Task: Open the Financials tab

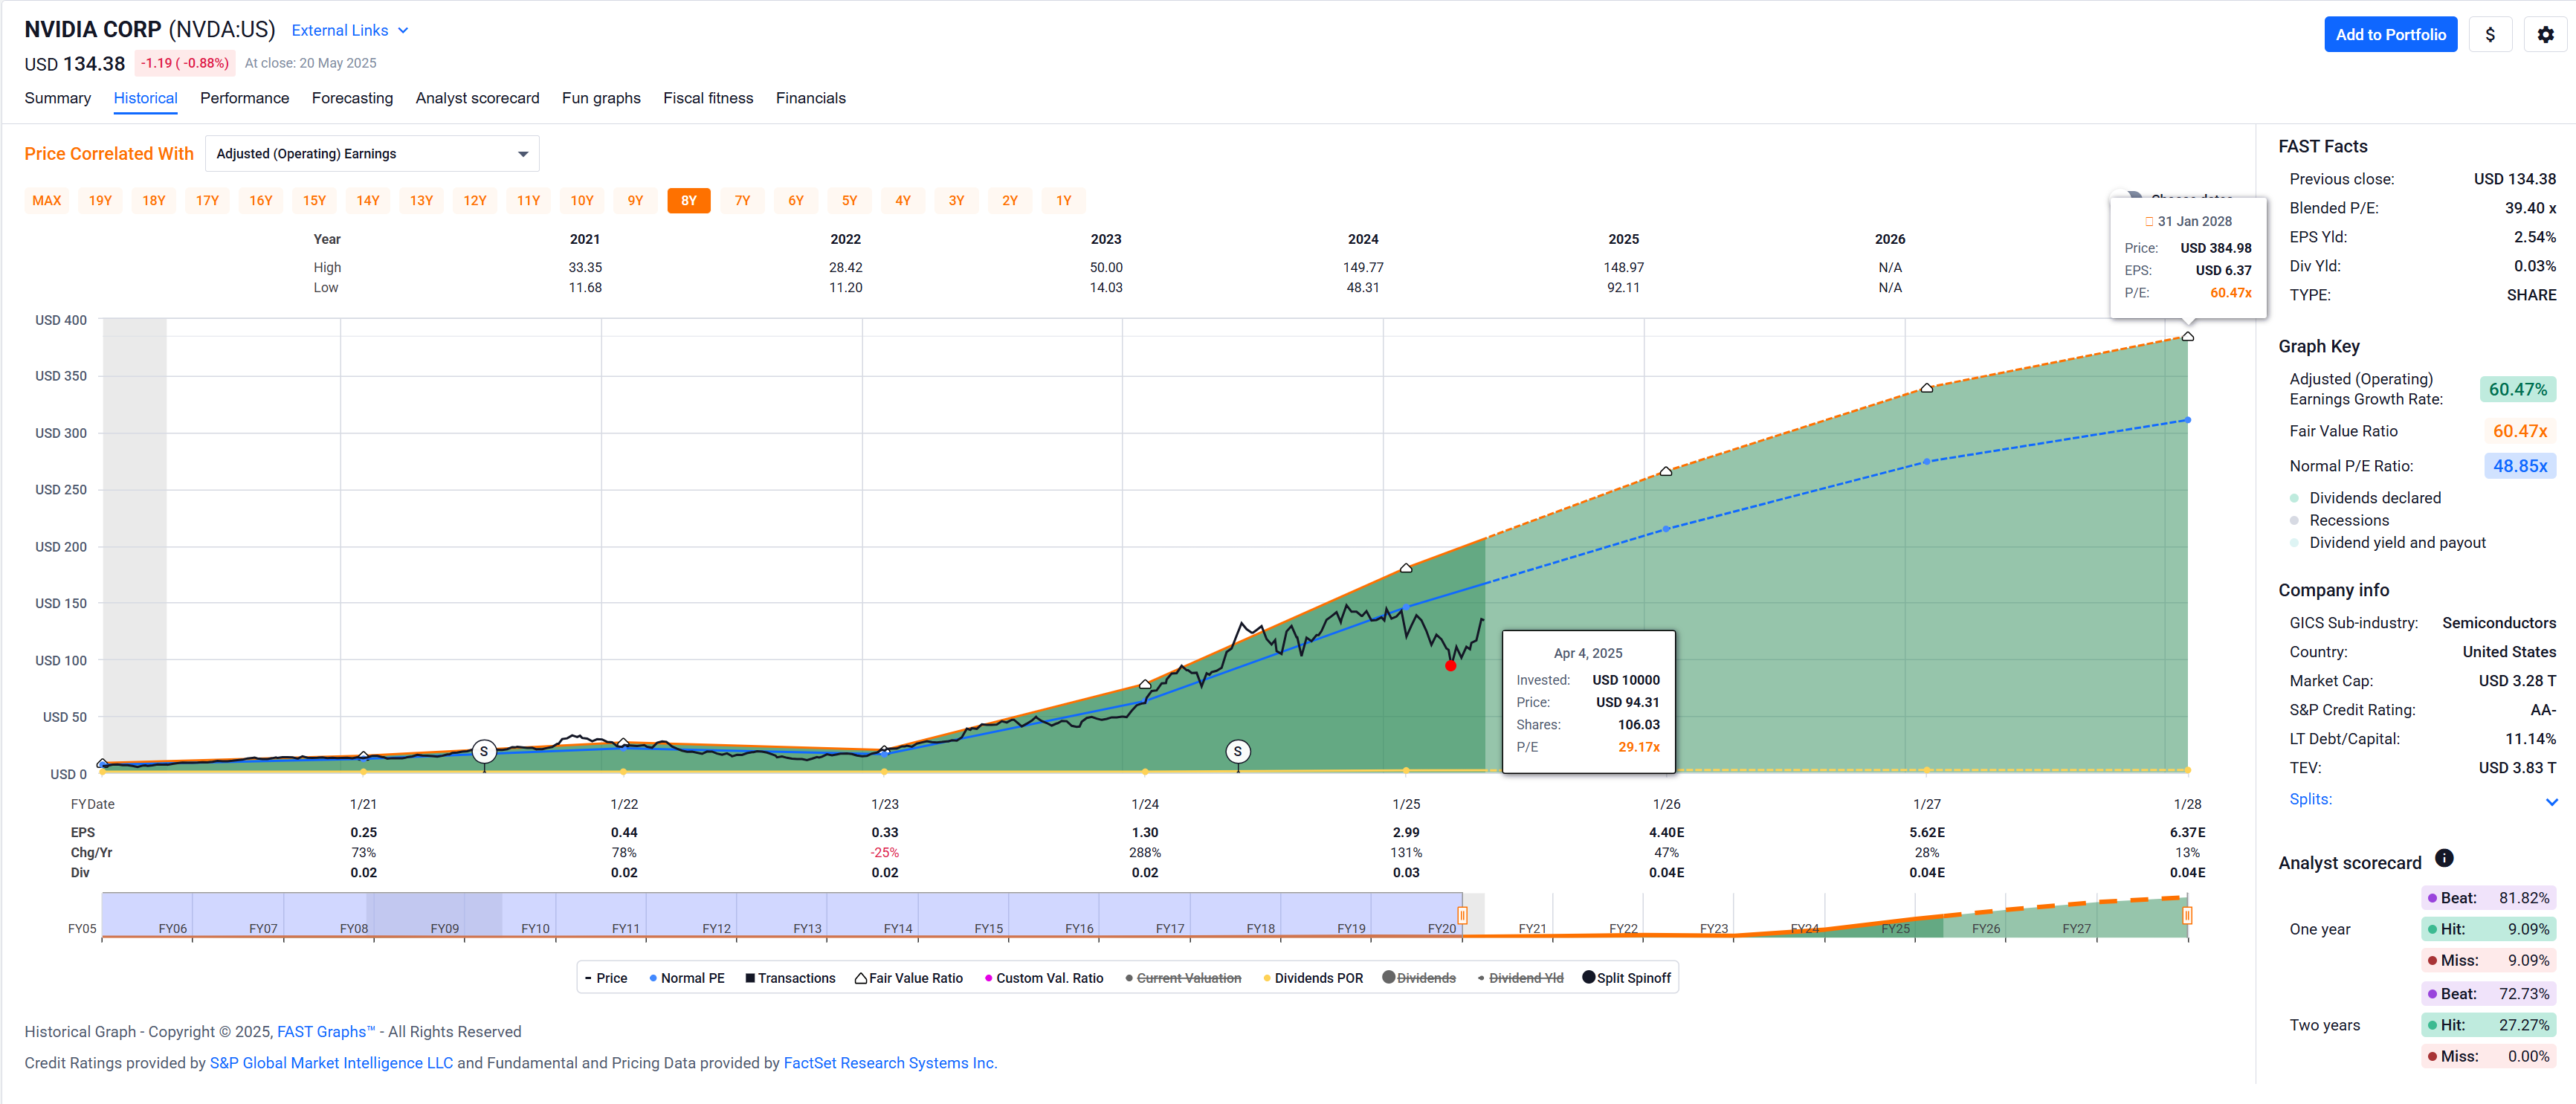Action: (x=810, y=98)
